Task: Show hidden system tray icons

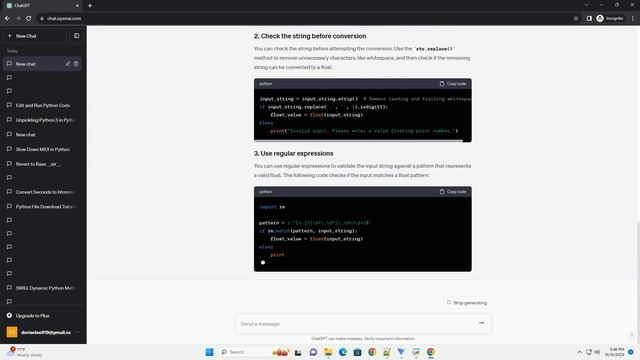Action: pyautogui.click(x=579, y=352)
